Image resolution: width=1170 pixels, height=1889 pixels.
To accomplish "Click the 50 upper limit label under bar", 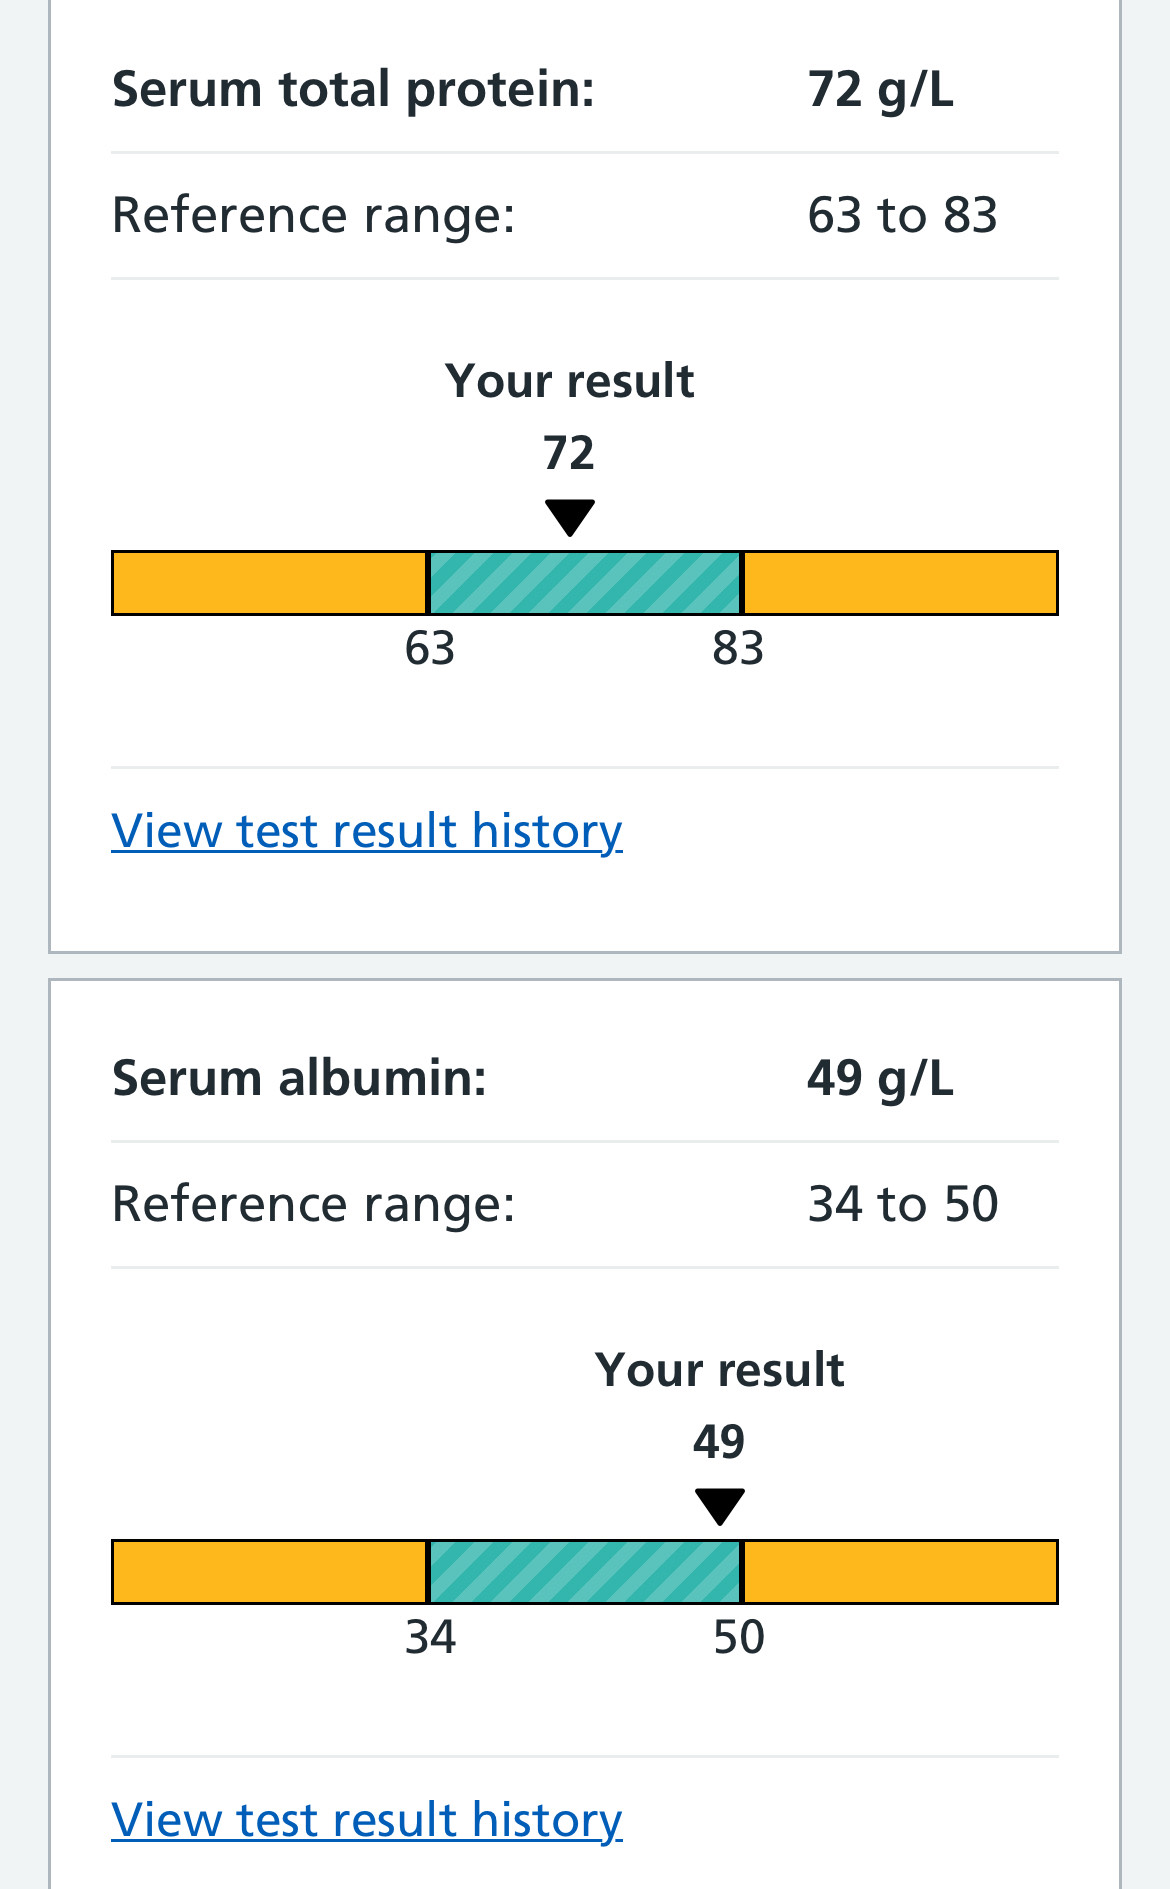I will (x=738, y=1637).
